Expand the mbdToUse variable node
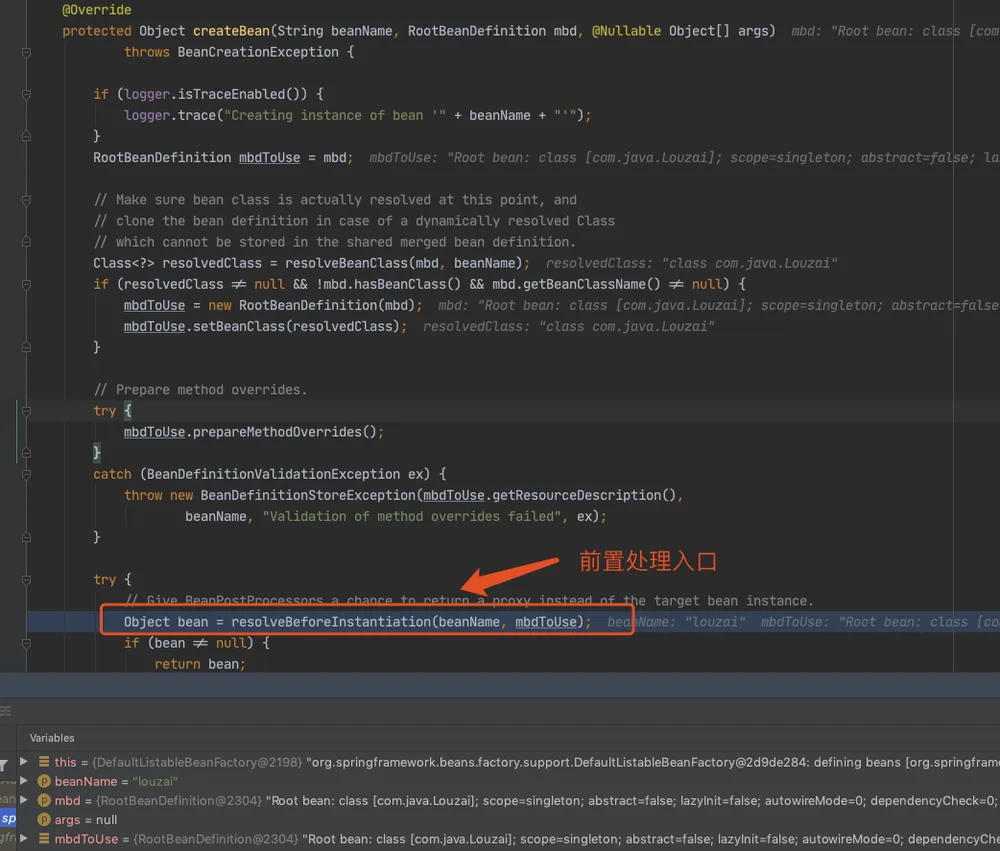 24,838
